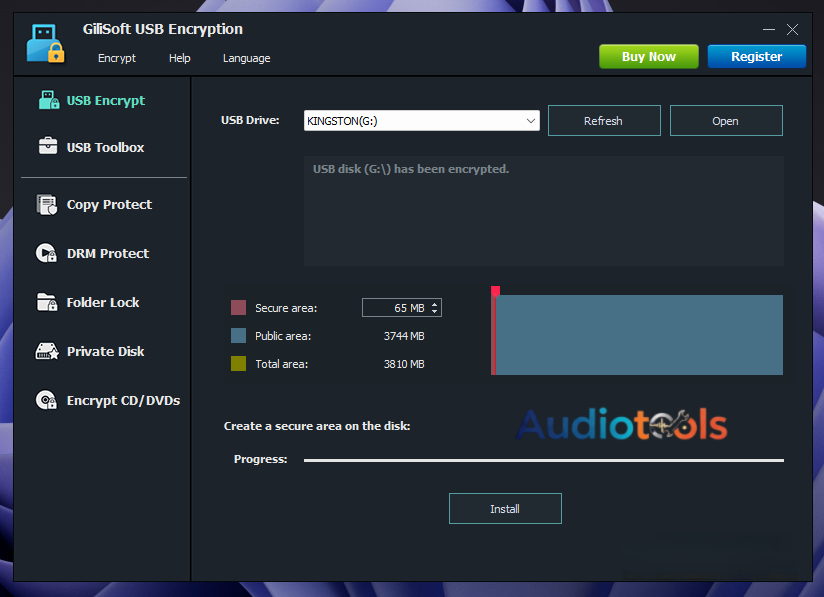Viewport: 824px width, 597px height.
Task: Click the 'USB disk (G:\) has been encrypted.' message
Action: [x=411, y=169]
